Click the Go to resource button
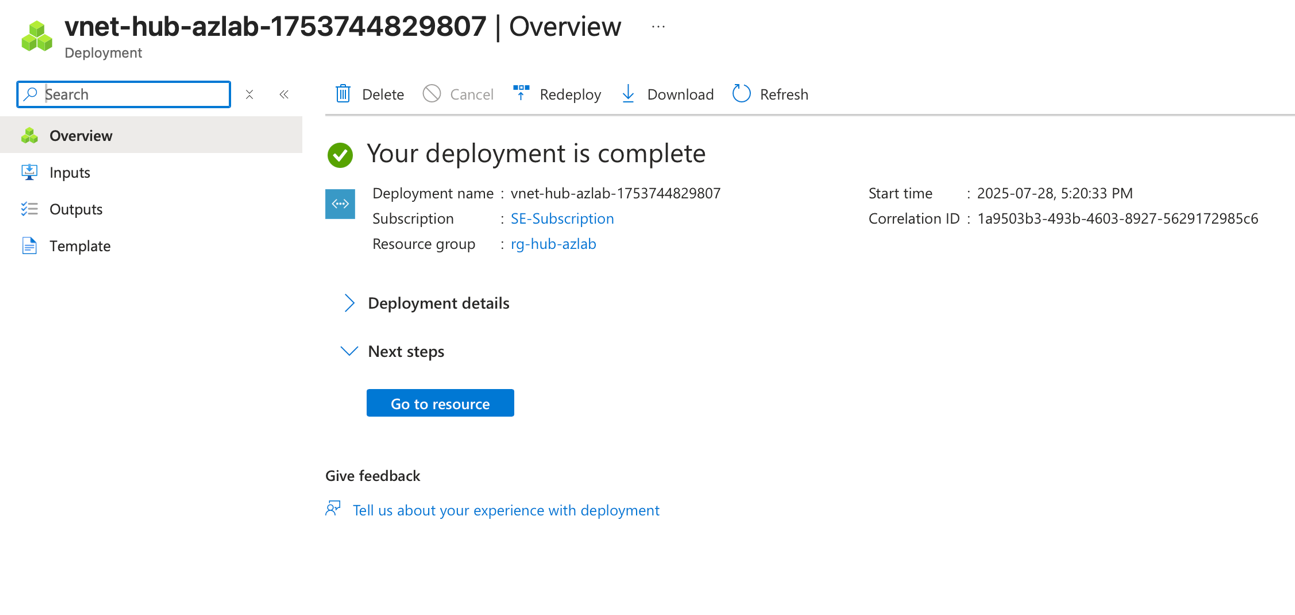Image resolution: width=1295 pixels, height=615 pixels. [x=440, y=403]
